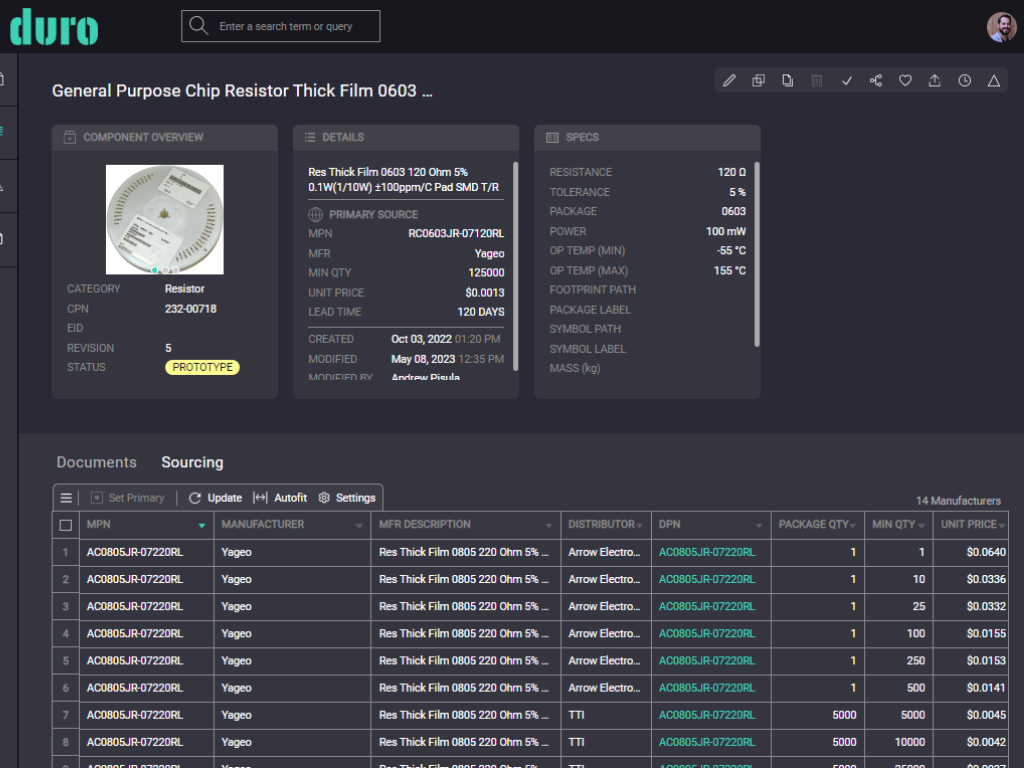Screen dimensions: 1024x768
Task: Click the checkmark approve icon
Action: tap(846, 80)
